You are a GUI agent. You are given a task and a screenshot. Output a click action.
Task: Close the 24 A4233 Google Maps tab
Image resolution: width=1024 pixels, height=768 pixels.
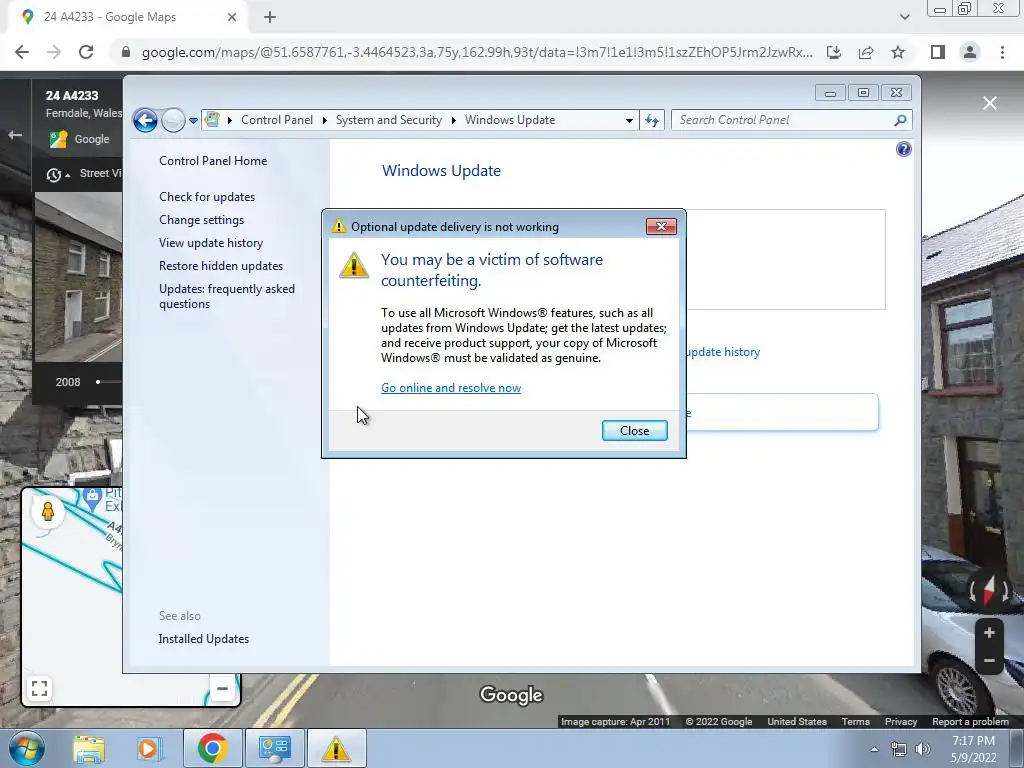point(232,17)
